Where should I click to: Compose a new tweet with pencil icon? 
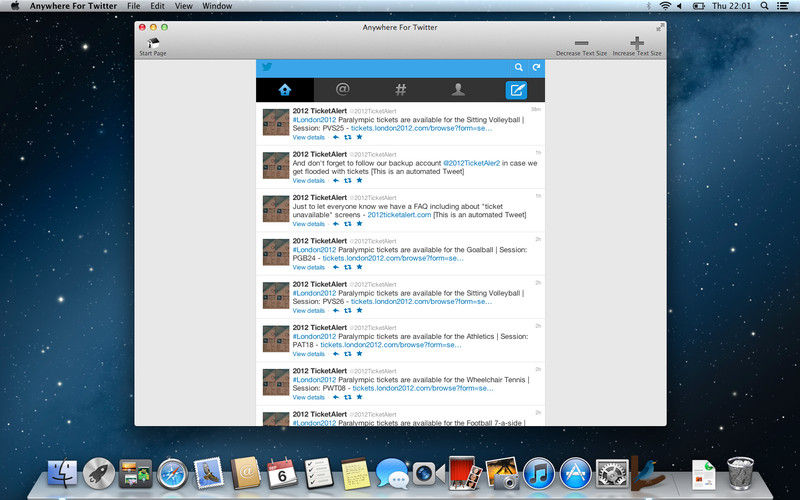[x=516, y=90]
